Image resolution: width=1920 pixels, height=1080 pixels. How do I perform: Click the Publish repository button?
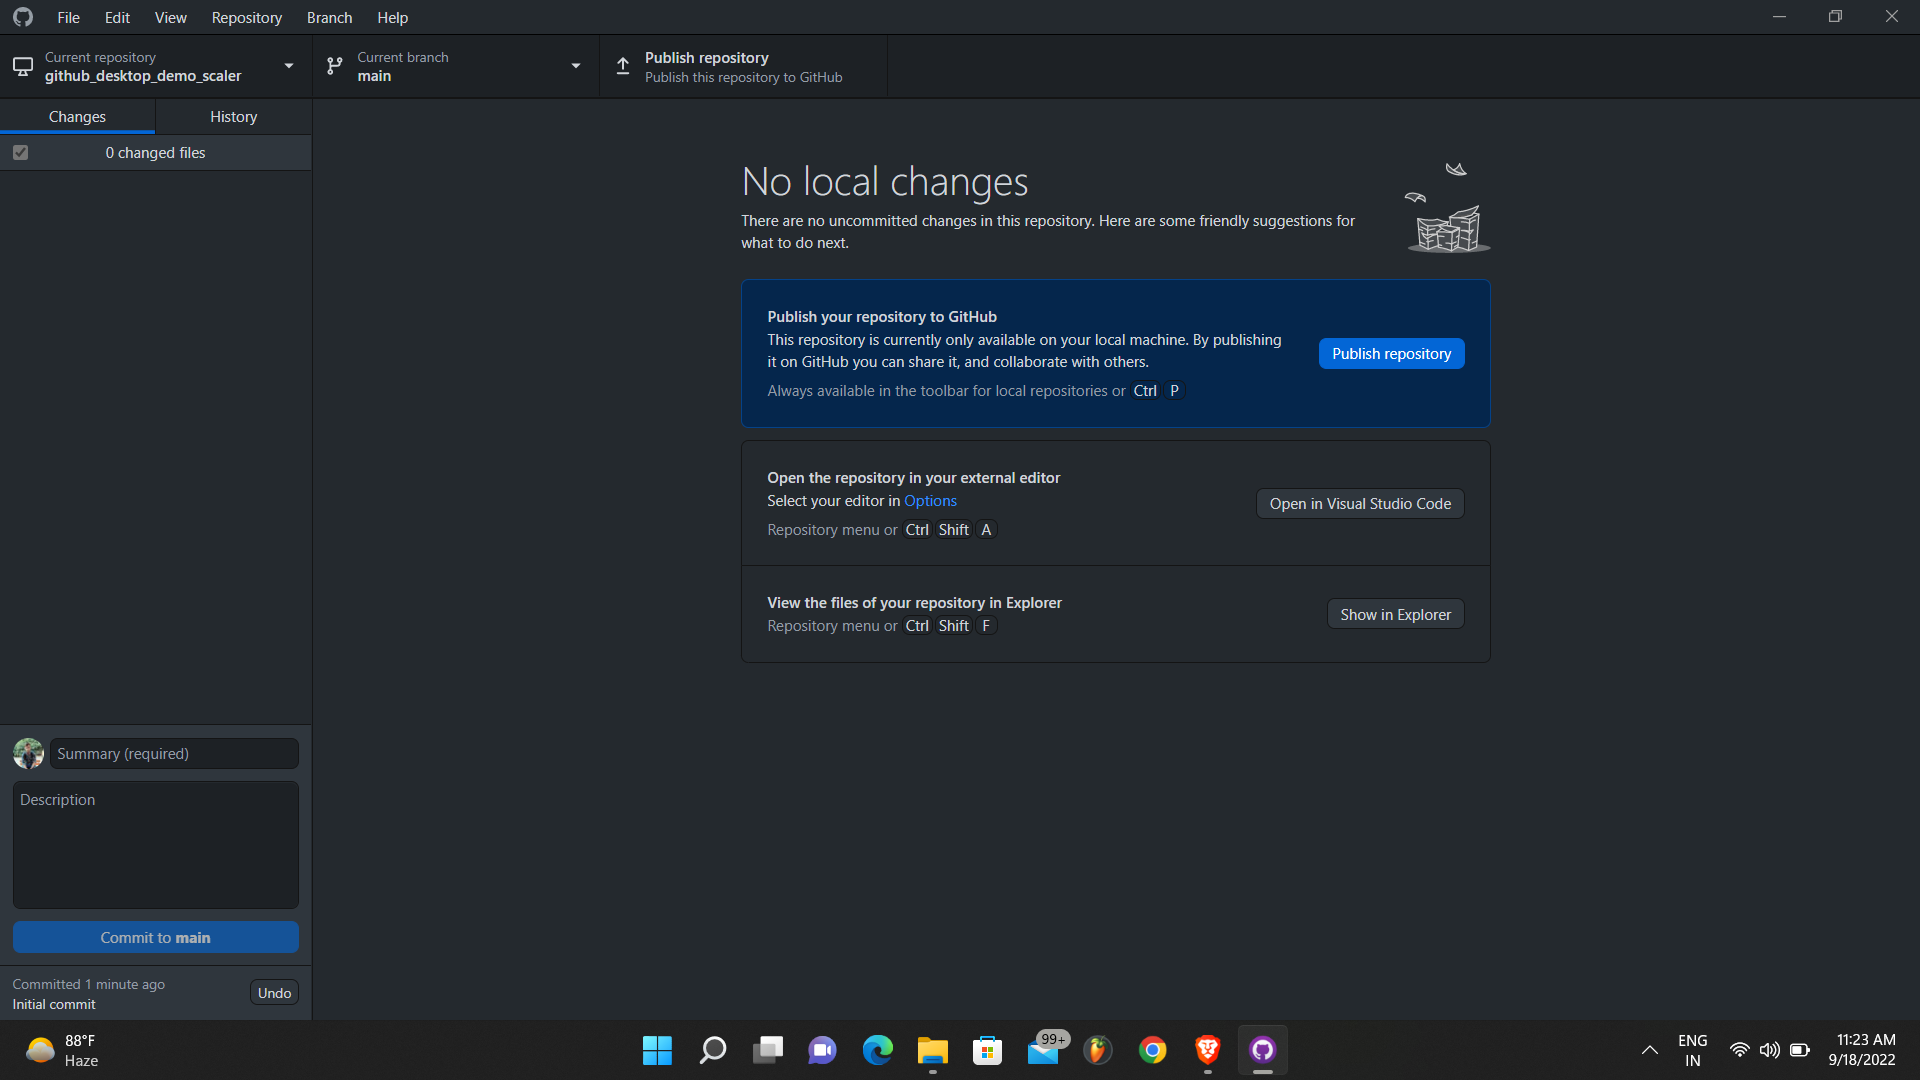[1391, 353]
